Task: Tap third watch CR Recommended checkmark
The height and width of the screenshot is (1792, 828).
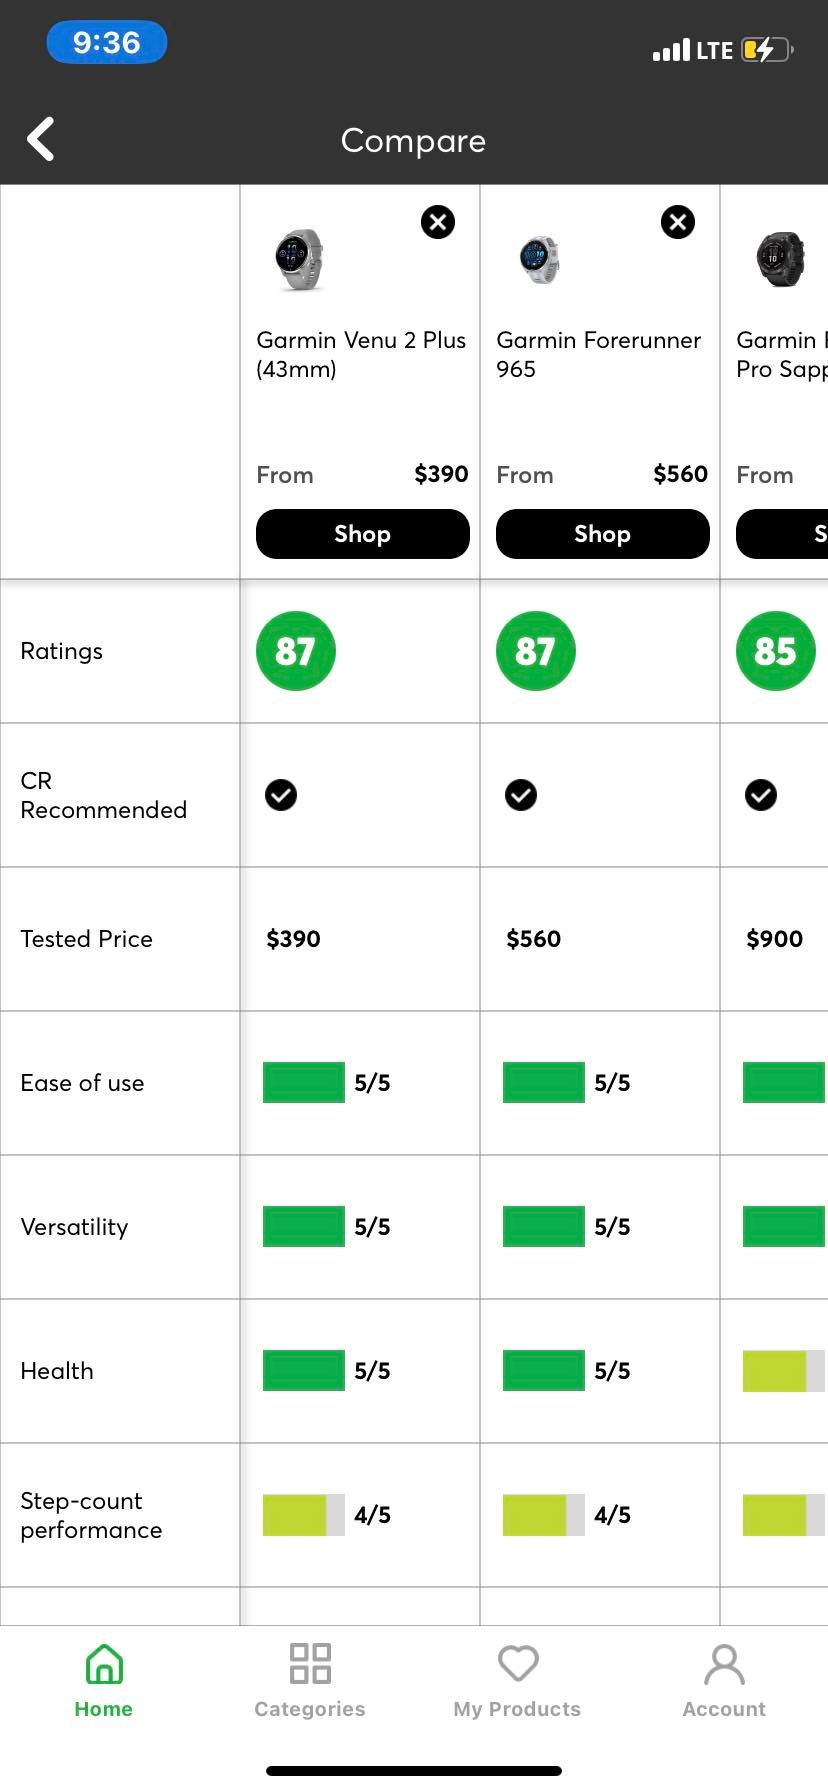Action: point(761,795)
